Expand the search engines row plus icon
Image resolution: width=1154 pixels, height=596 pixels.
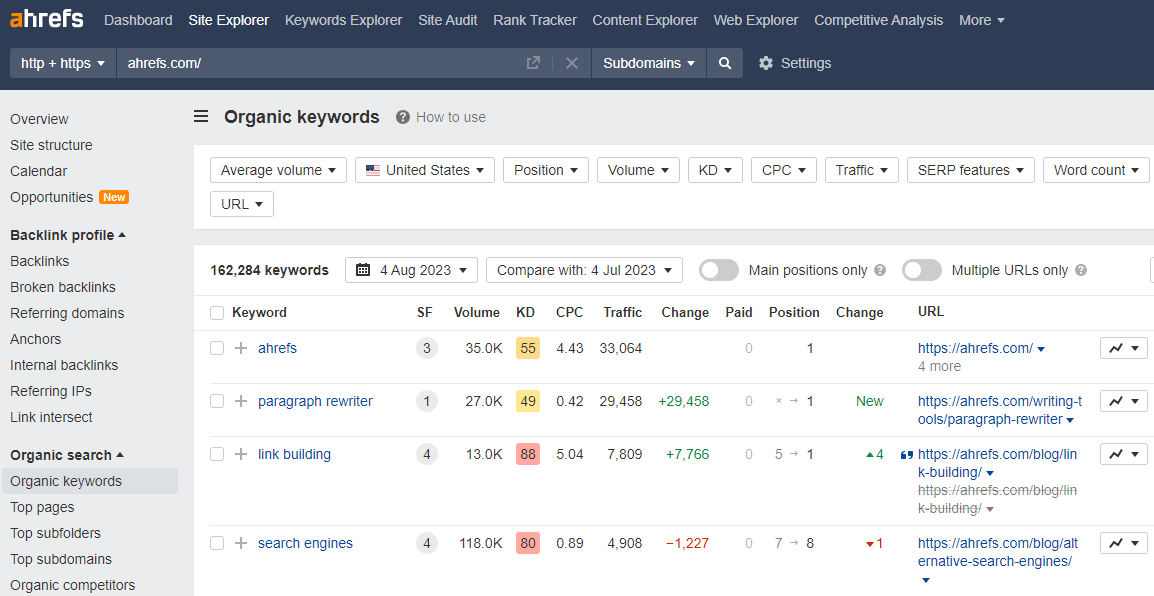(241, 543)
